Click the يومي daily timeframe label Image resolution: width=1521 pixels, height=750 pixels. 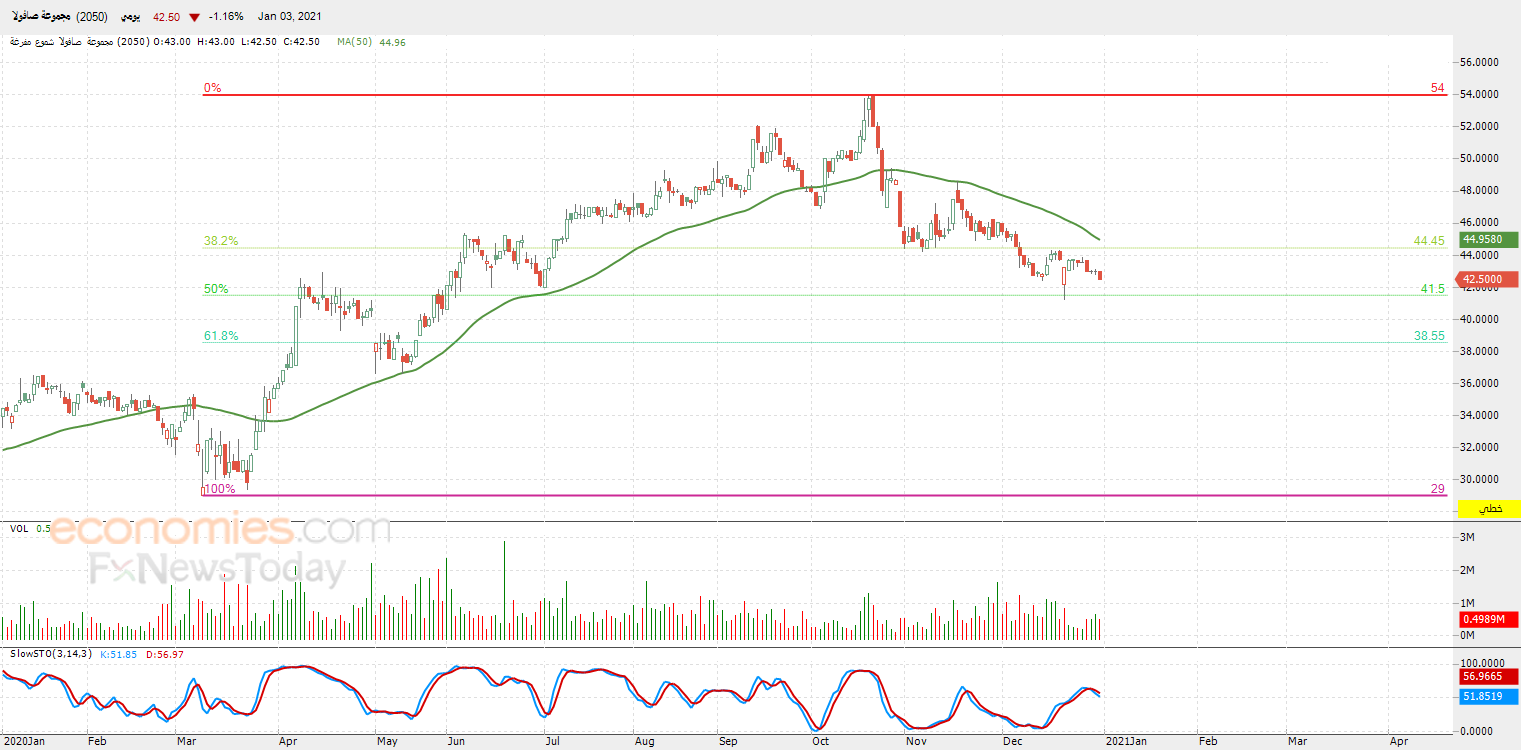[x=130, y=17]
